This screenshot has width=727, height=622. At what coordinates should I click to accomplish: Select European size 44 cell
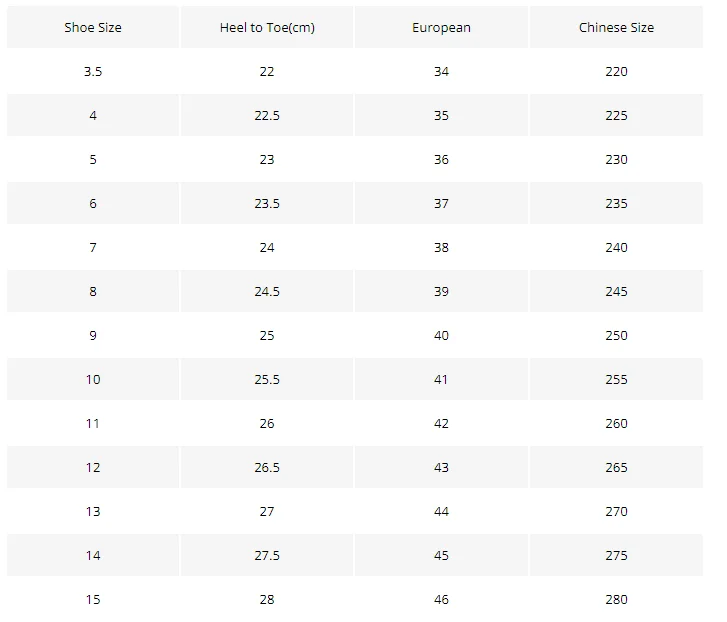point(441,511)
